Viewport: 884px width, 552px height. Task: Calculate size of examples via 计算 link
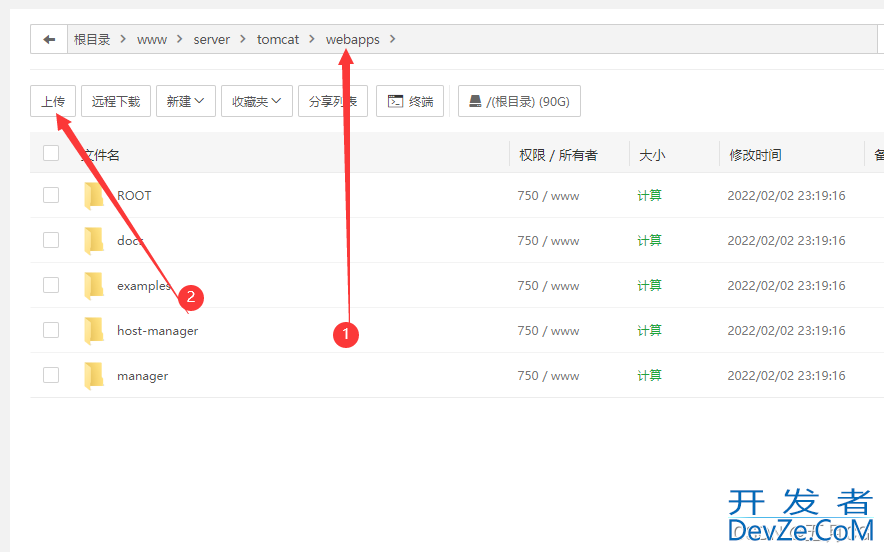[x=649, y=286]
